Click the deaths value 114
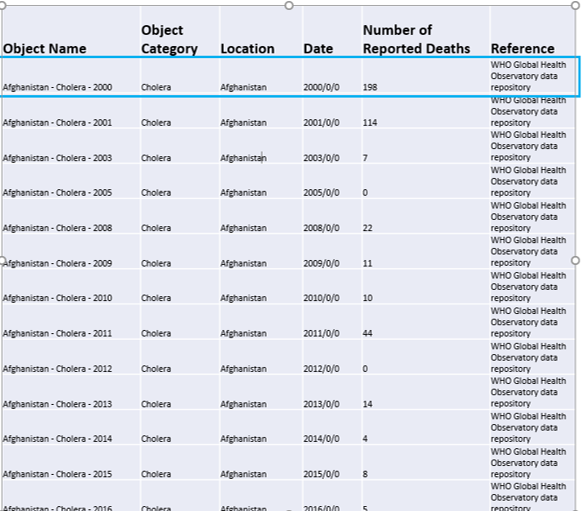The width and height of the screenshot is (584, 511). coord(370,123)
